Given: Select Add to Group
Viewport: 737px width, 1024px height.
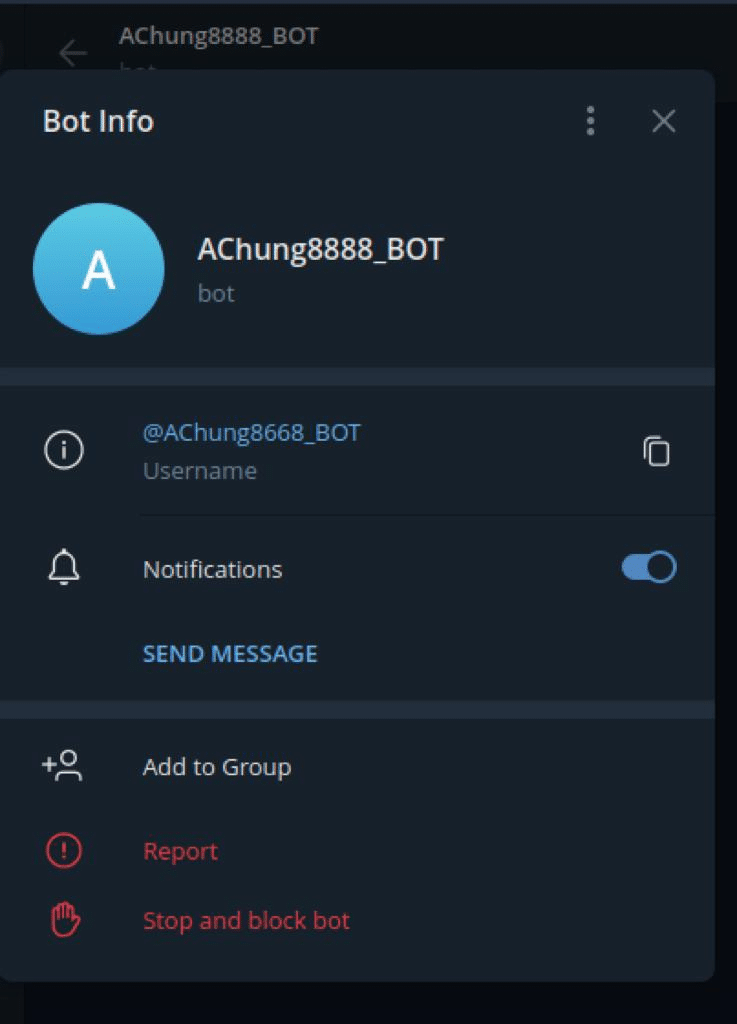Looking at the screenshot, I should pos(217,767).
